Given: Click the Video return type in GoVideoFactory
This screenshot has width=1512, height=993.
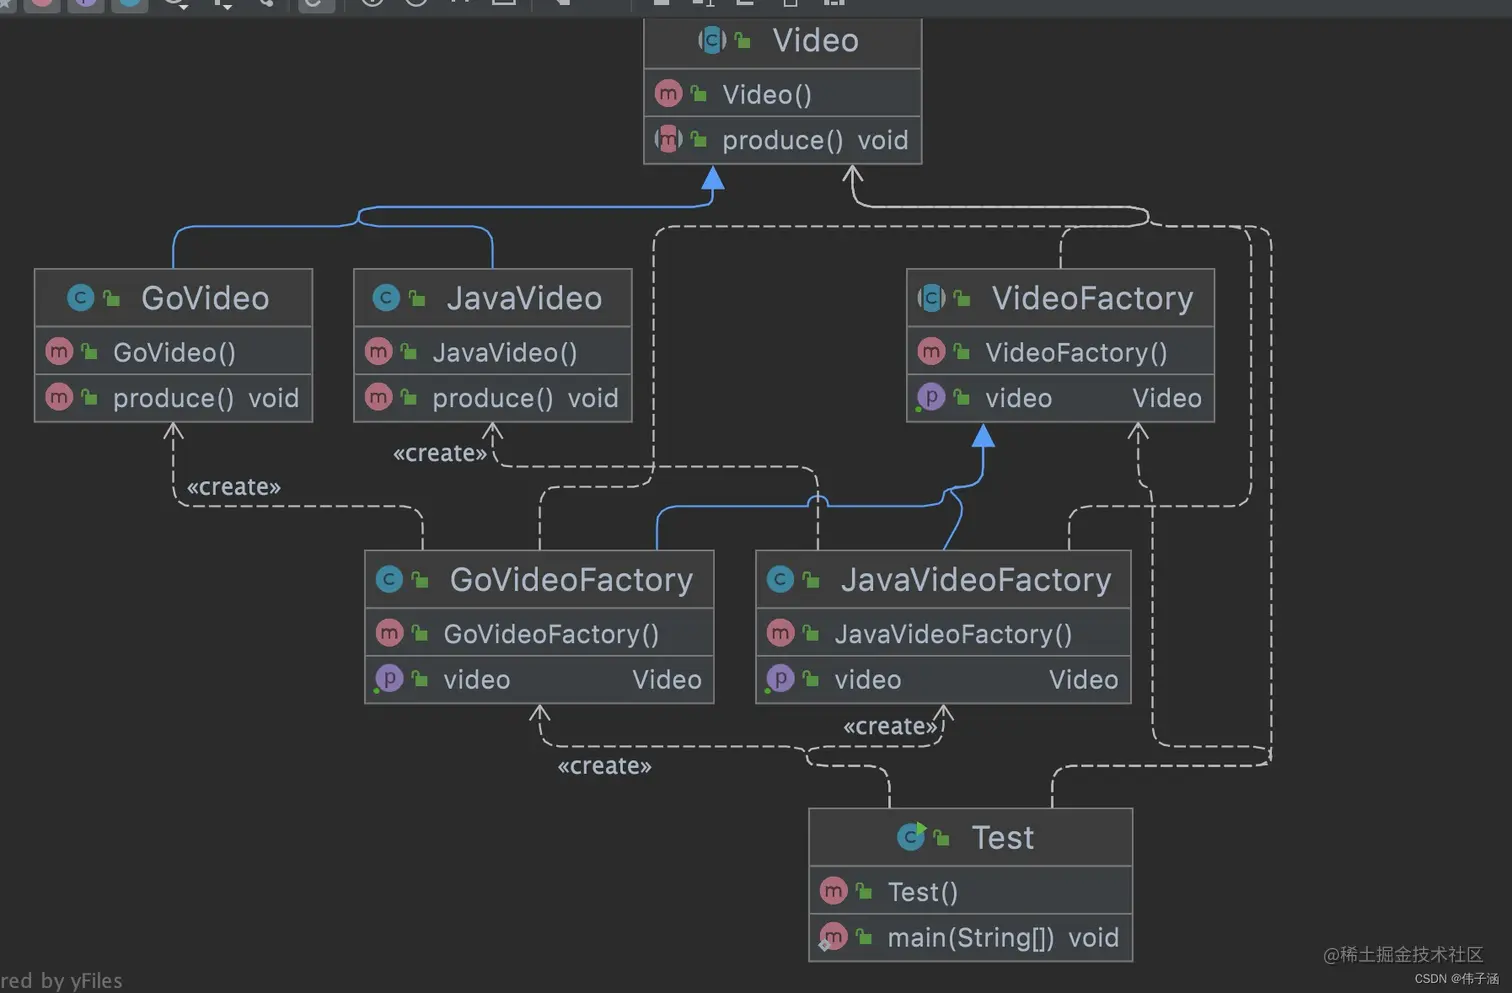Looking at the screenshot, I should coord(667,680).
